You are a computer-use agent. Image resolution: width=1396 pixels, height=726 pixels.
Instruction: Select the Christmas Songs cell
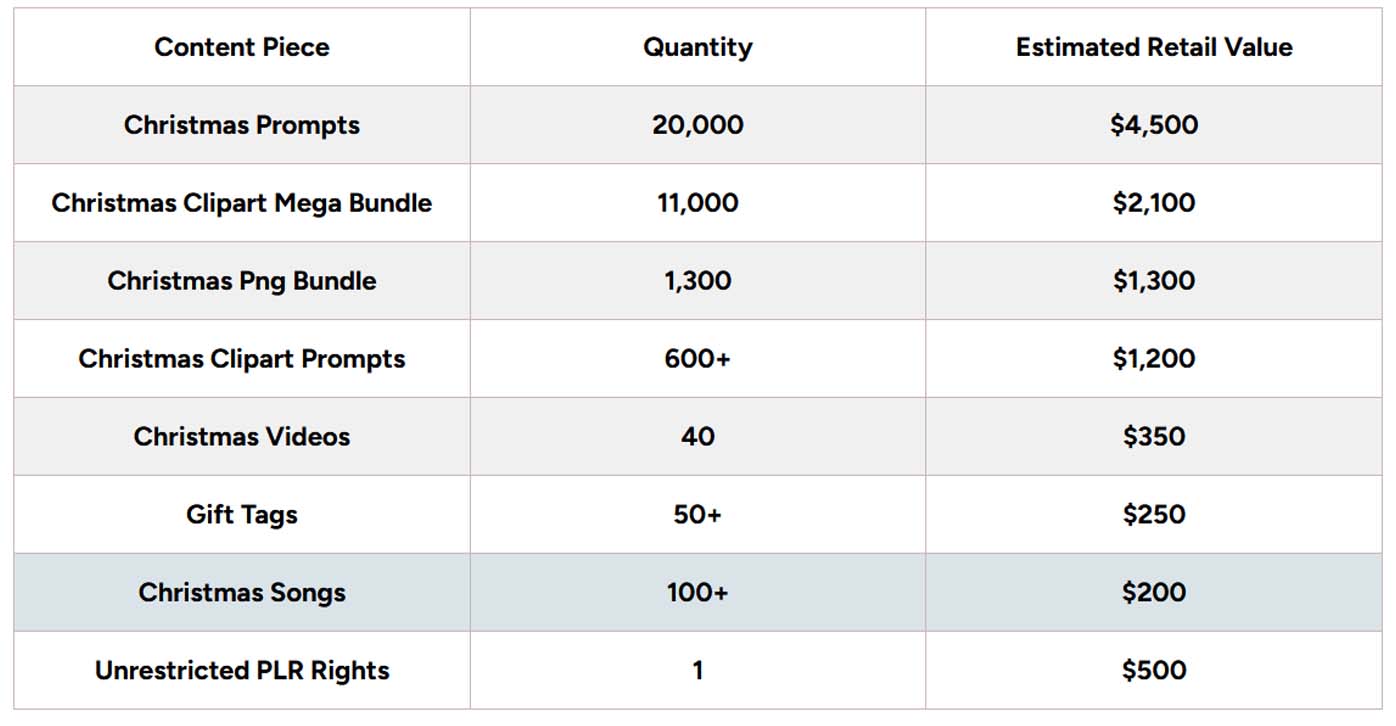tap(242, 593)
